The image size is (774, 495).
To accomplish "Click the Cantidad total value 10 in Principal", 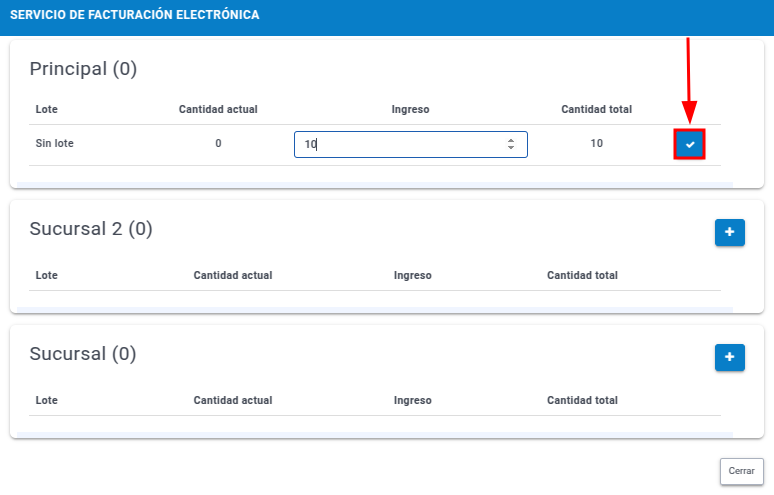I will pyautogui.click(x=596, y=143).
